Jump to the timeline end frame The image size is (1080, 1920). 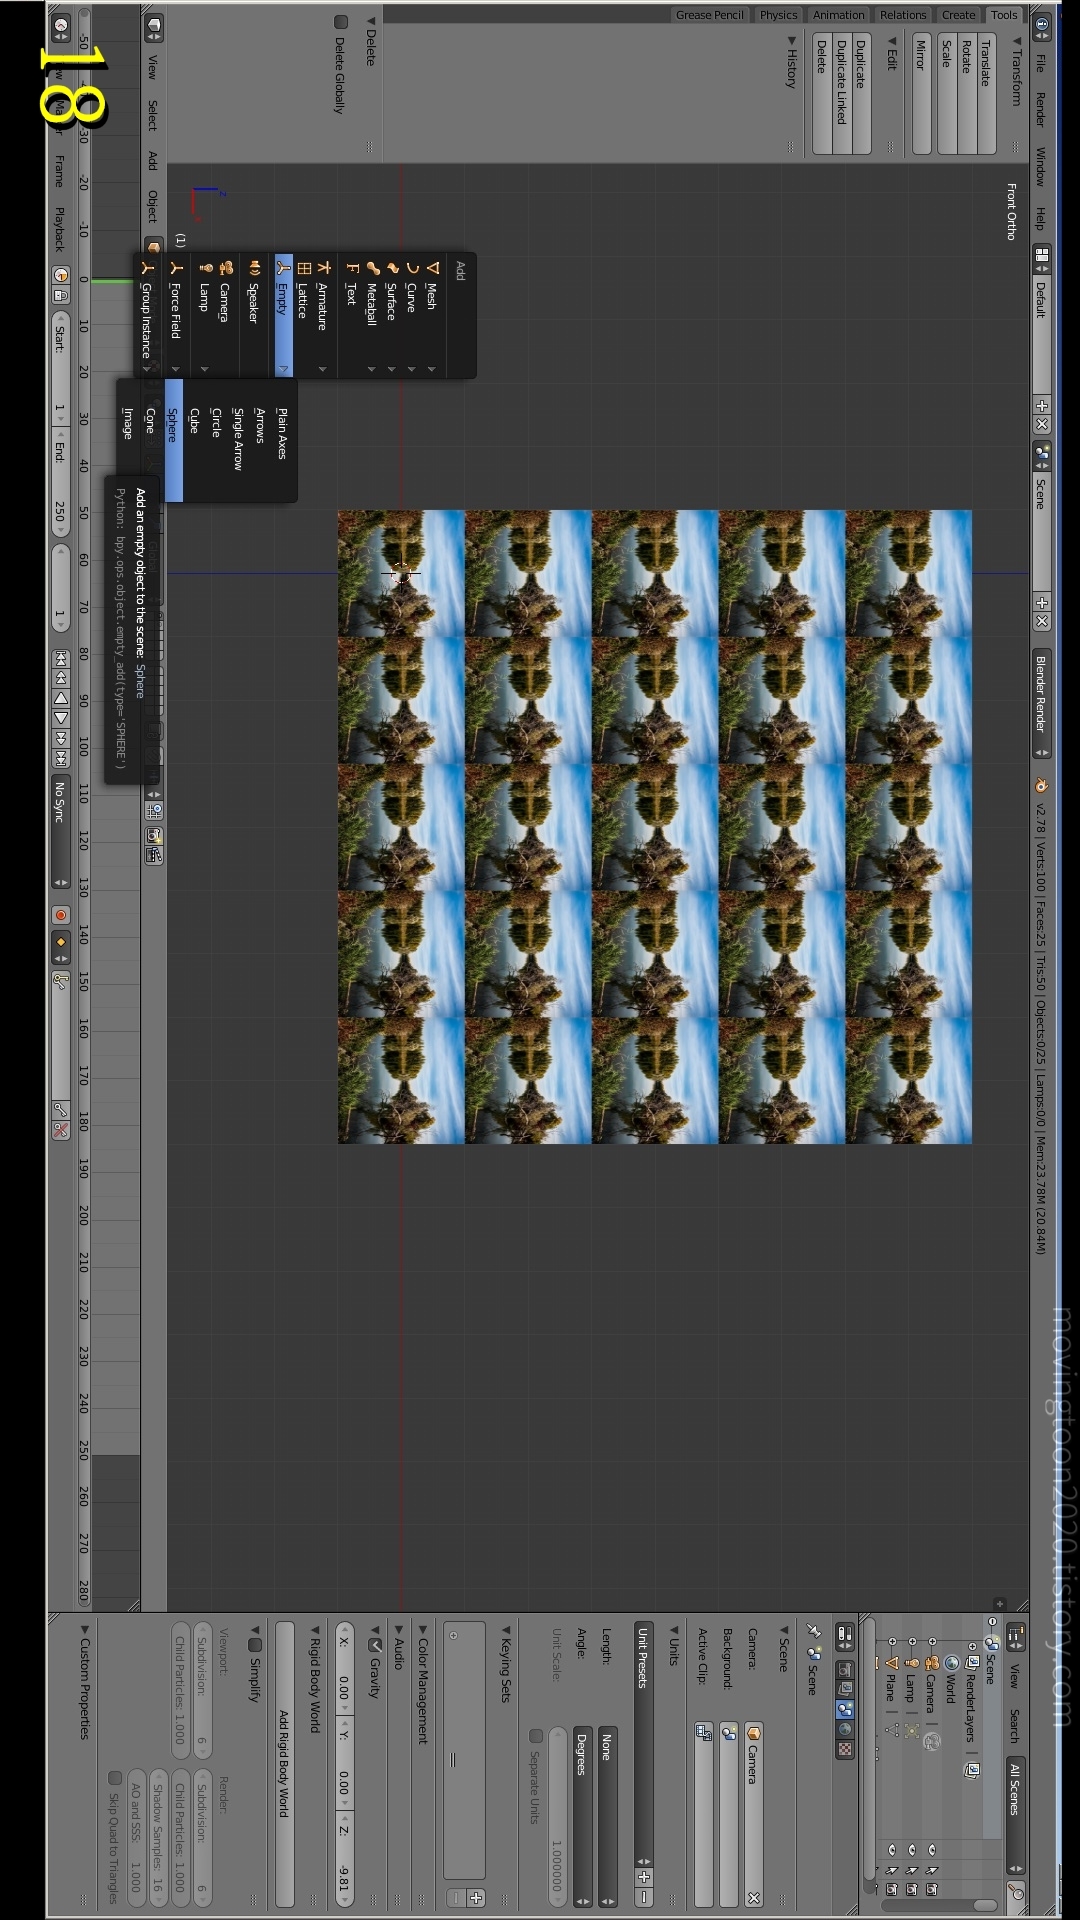(x=61, y=758)
